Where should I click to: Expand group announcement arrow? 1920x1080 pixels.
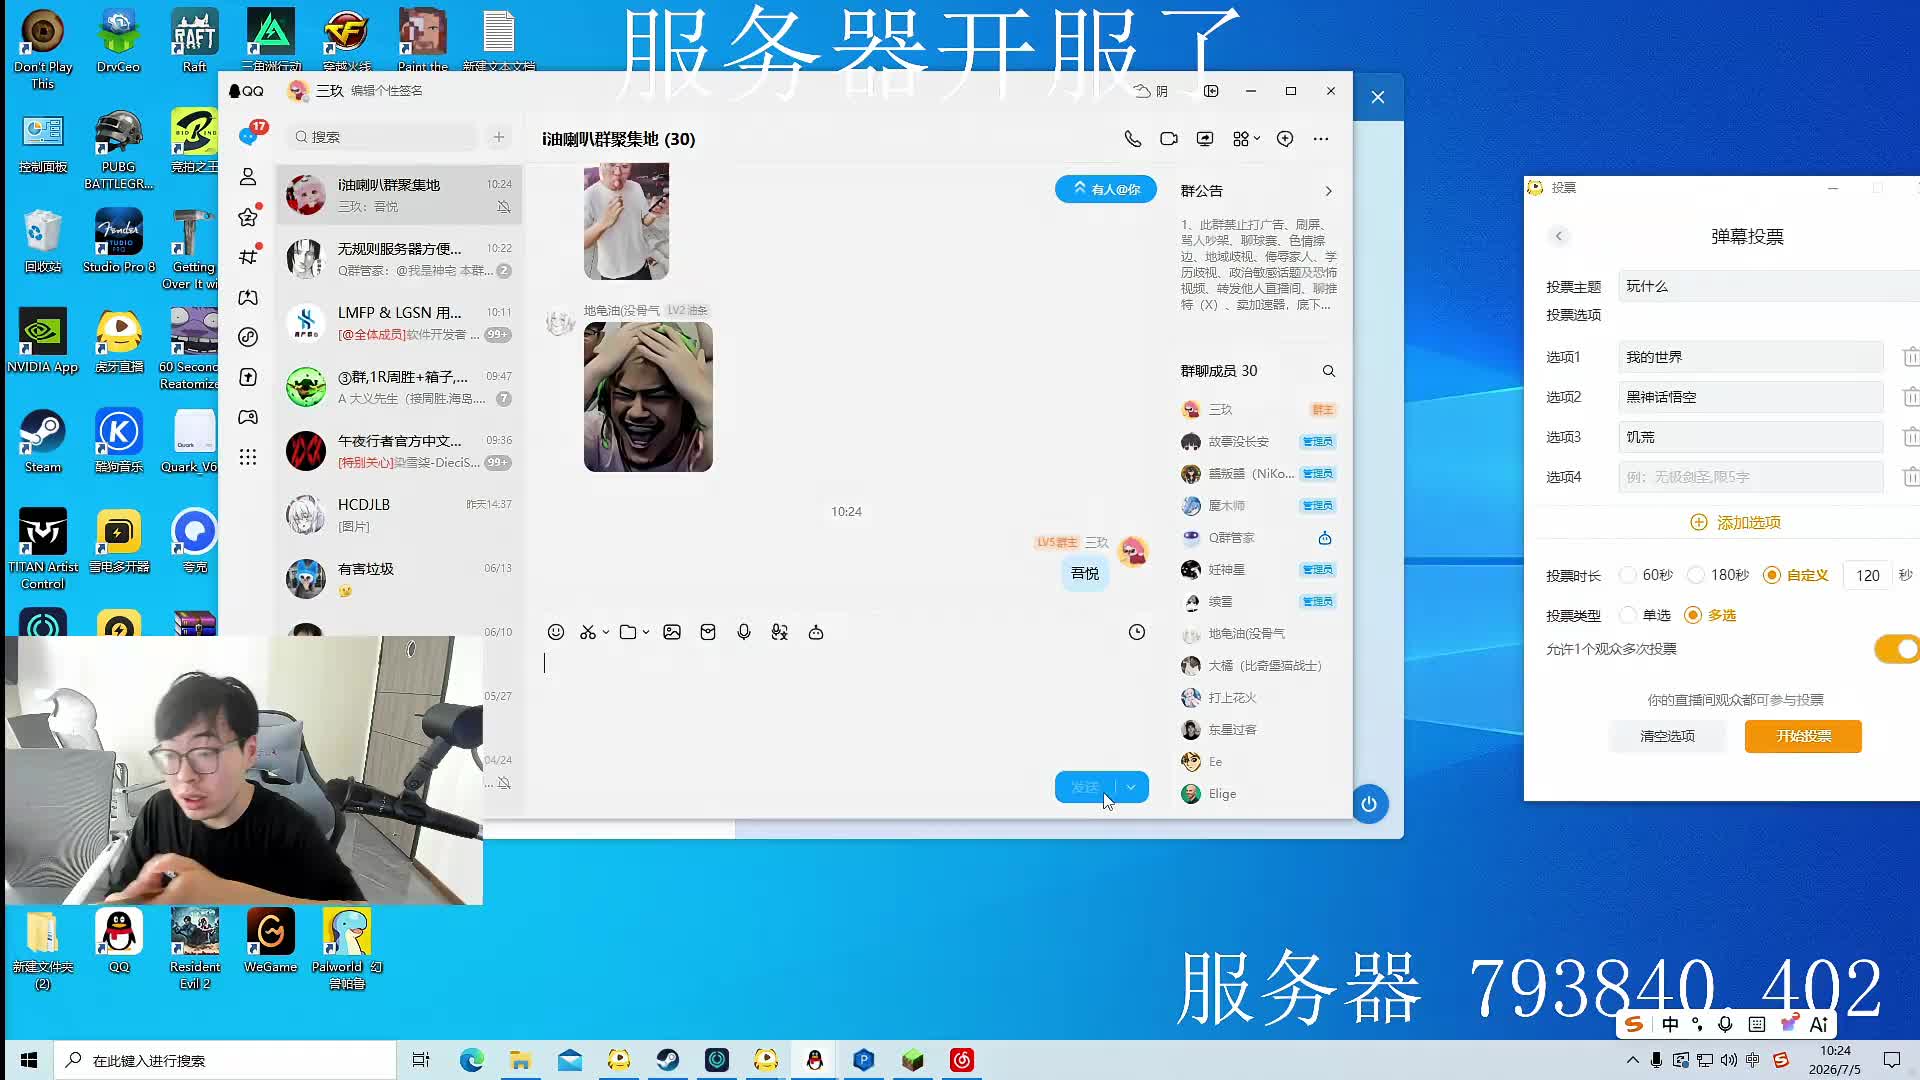coord(1328,191)
